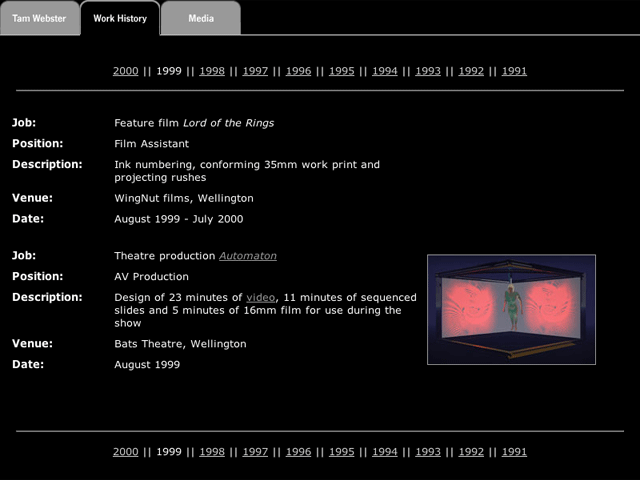Follow the 'video' link in the description
Viewport: 640px width, 480px height.
click(x=260, y=297)
